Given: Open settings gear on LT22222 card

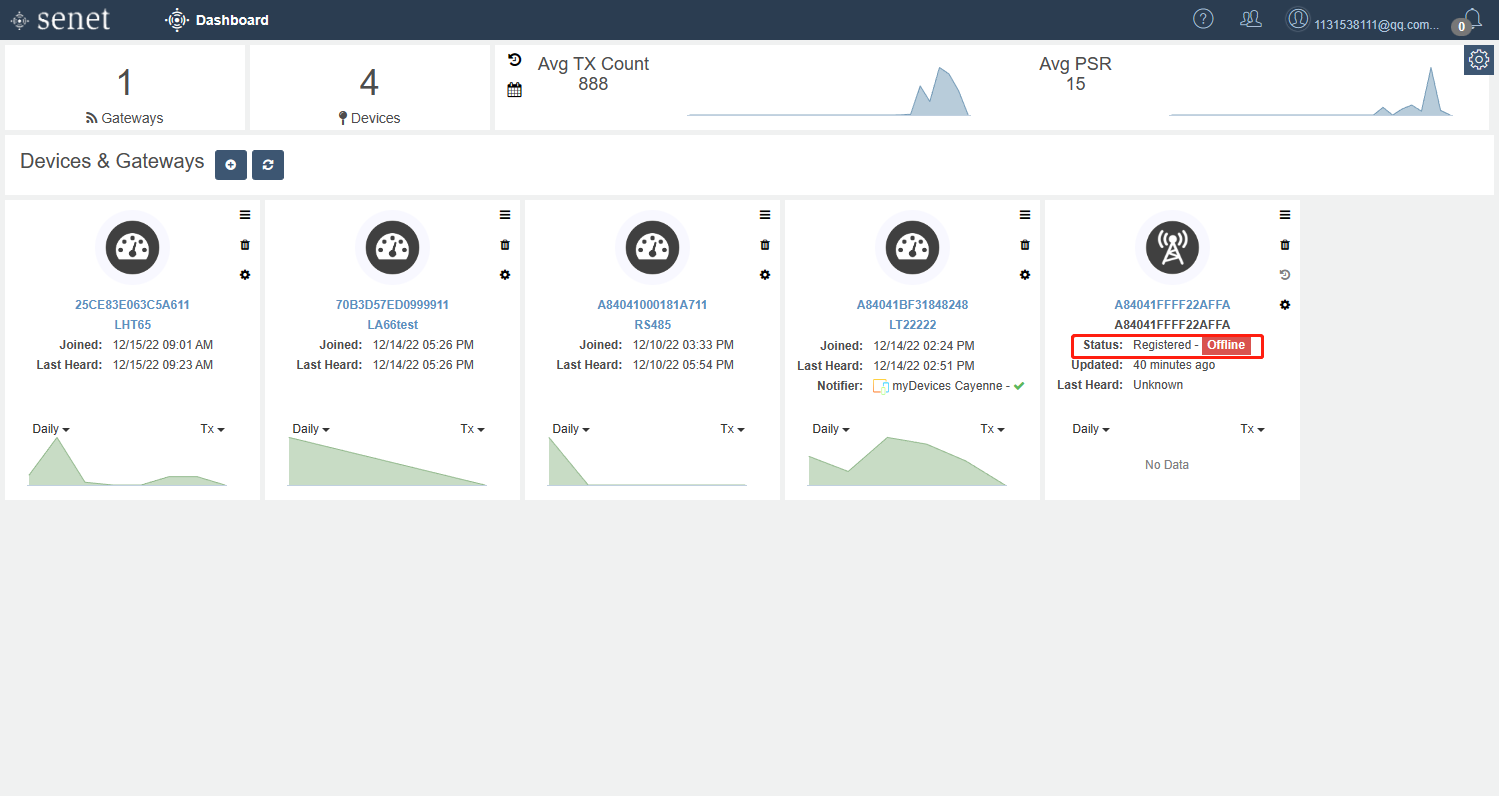Looking at the screenshot, I should pyautogui.click(x=1025, y=275).
